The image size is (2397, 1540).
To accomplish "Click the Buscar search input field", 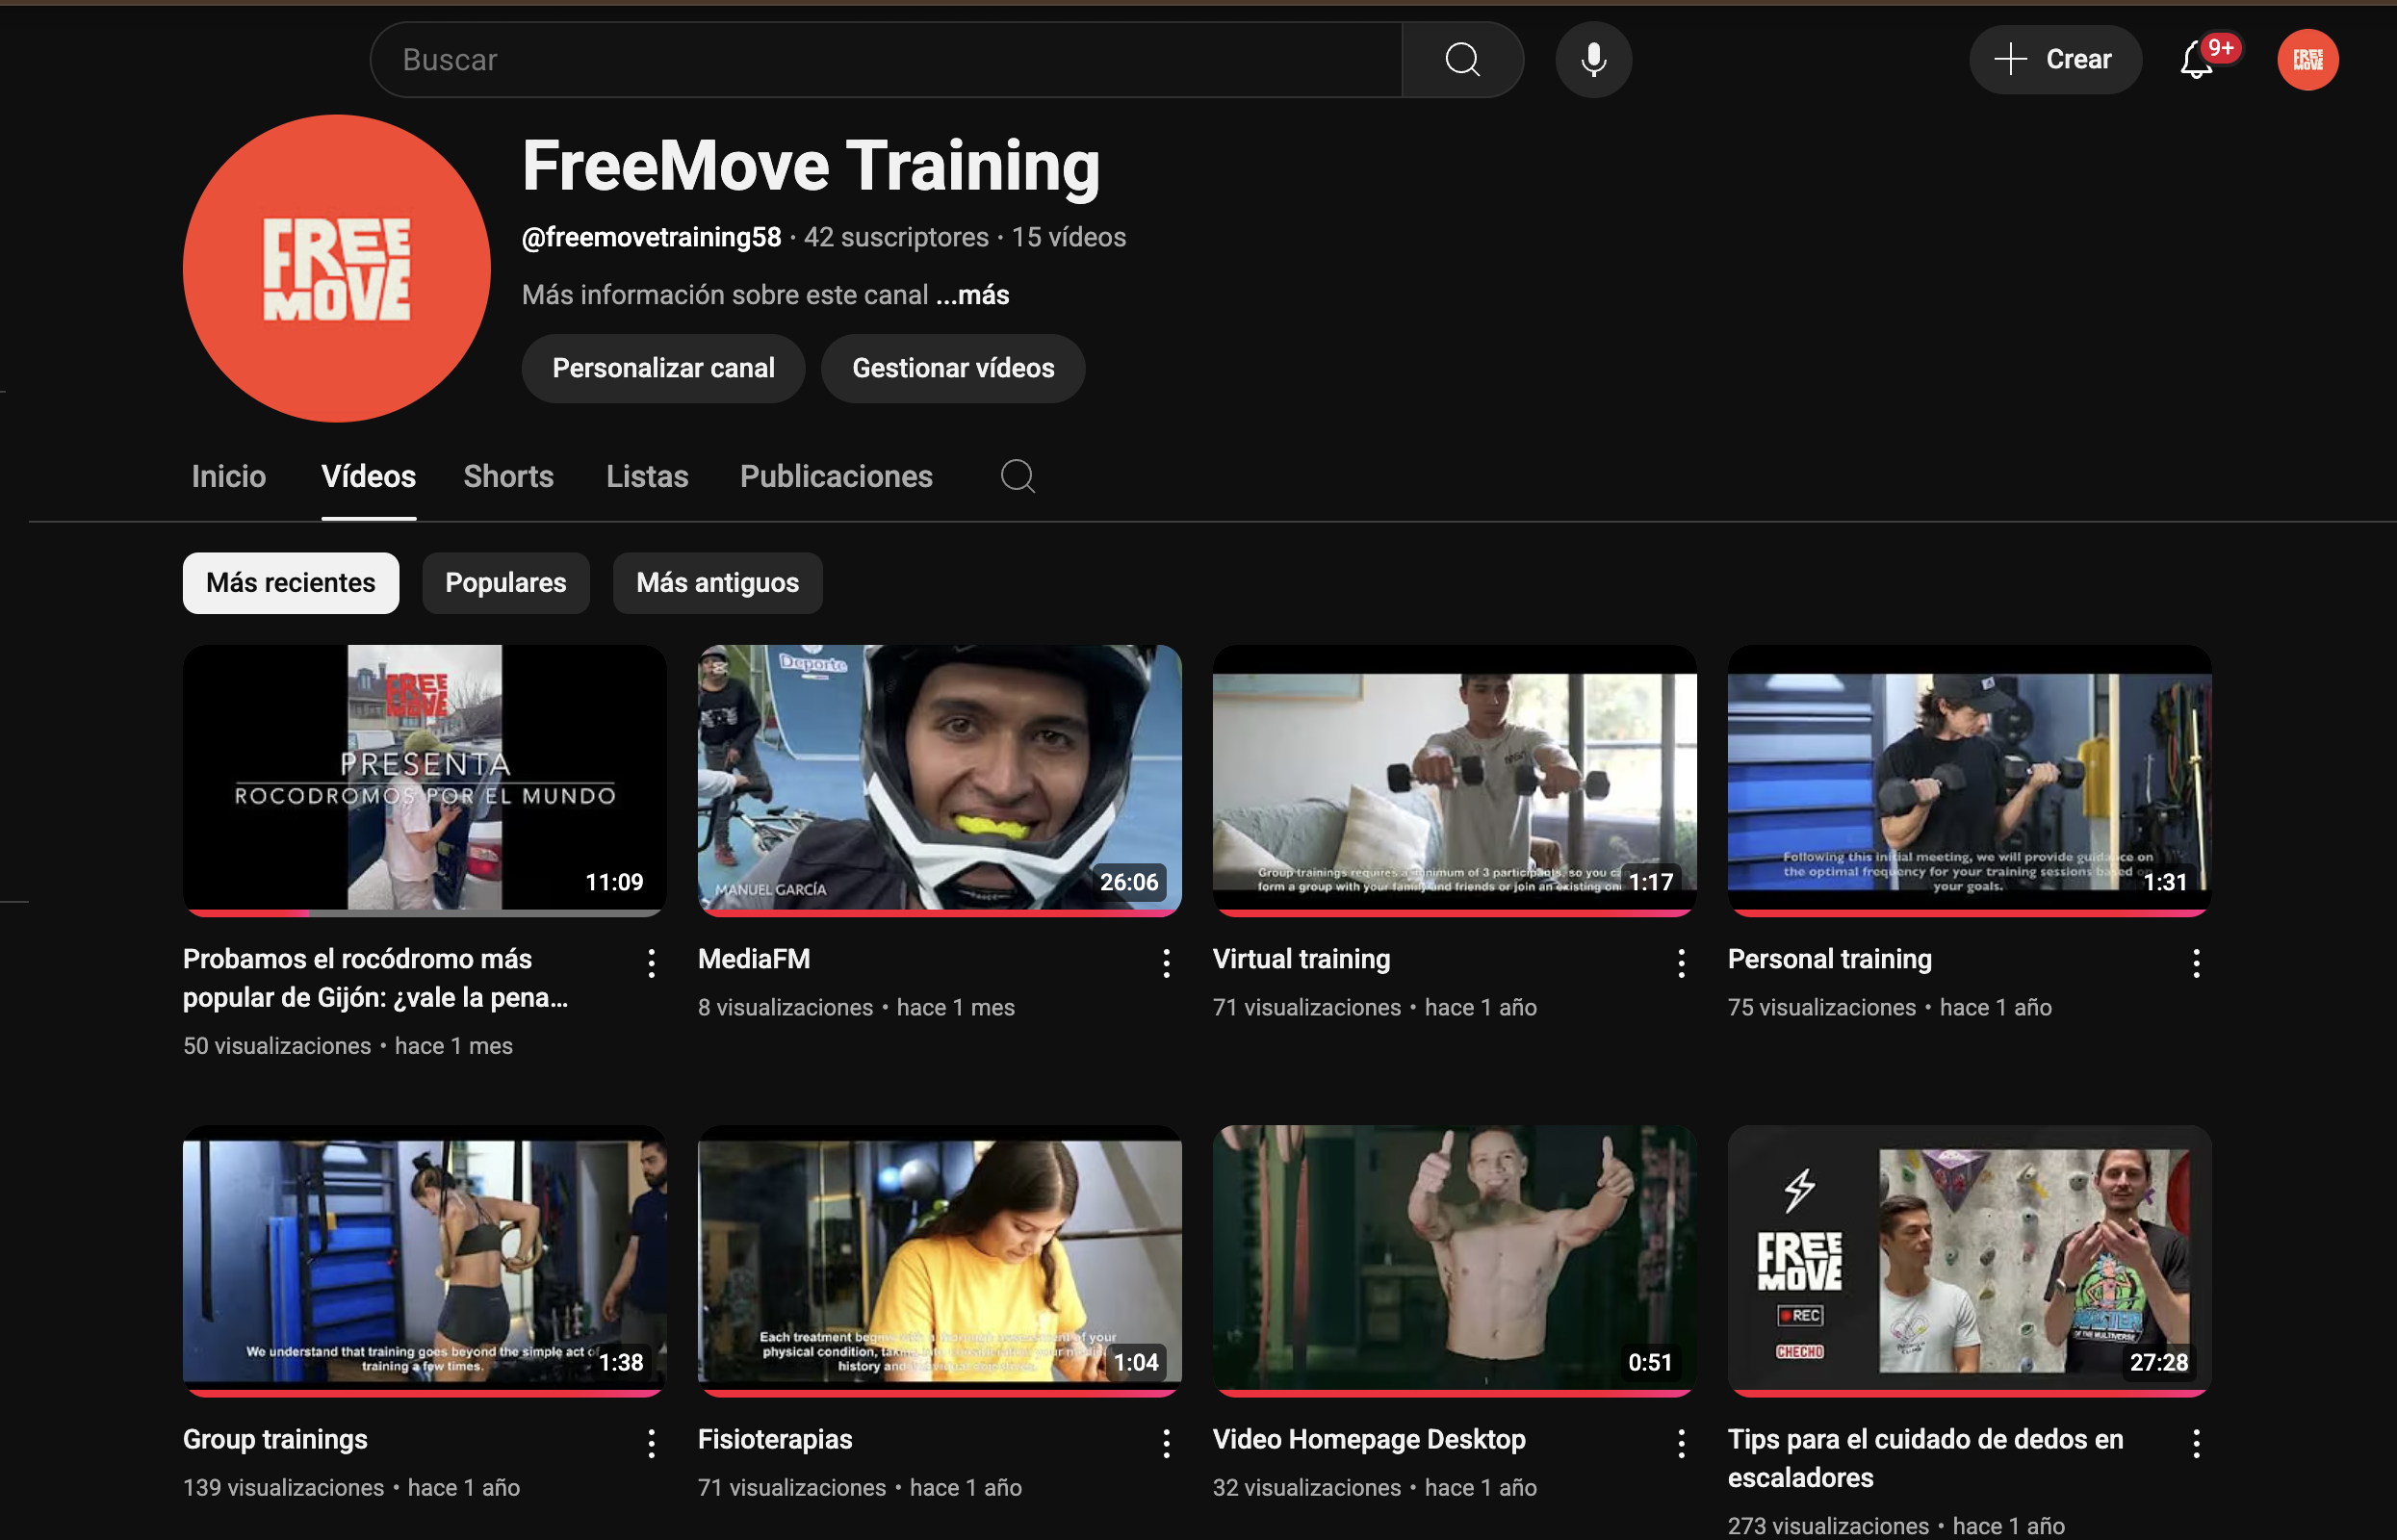I will click(885, 60).
